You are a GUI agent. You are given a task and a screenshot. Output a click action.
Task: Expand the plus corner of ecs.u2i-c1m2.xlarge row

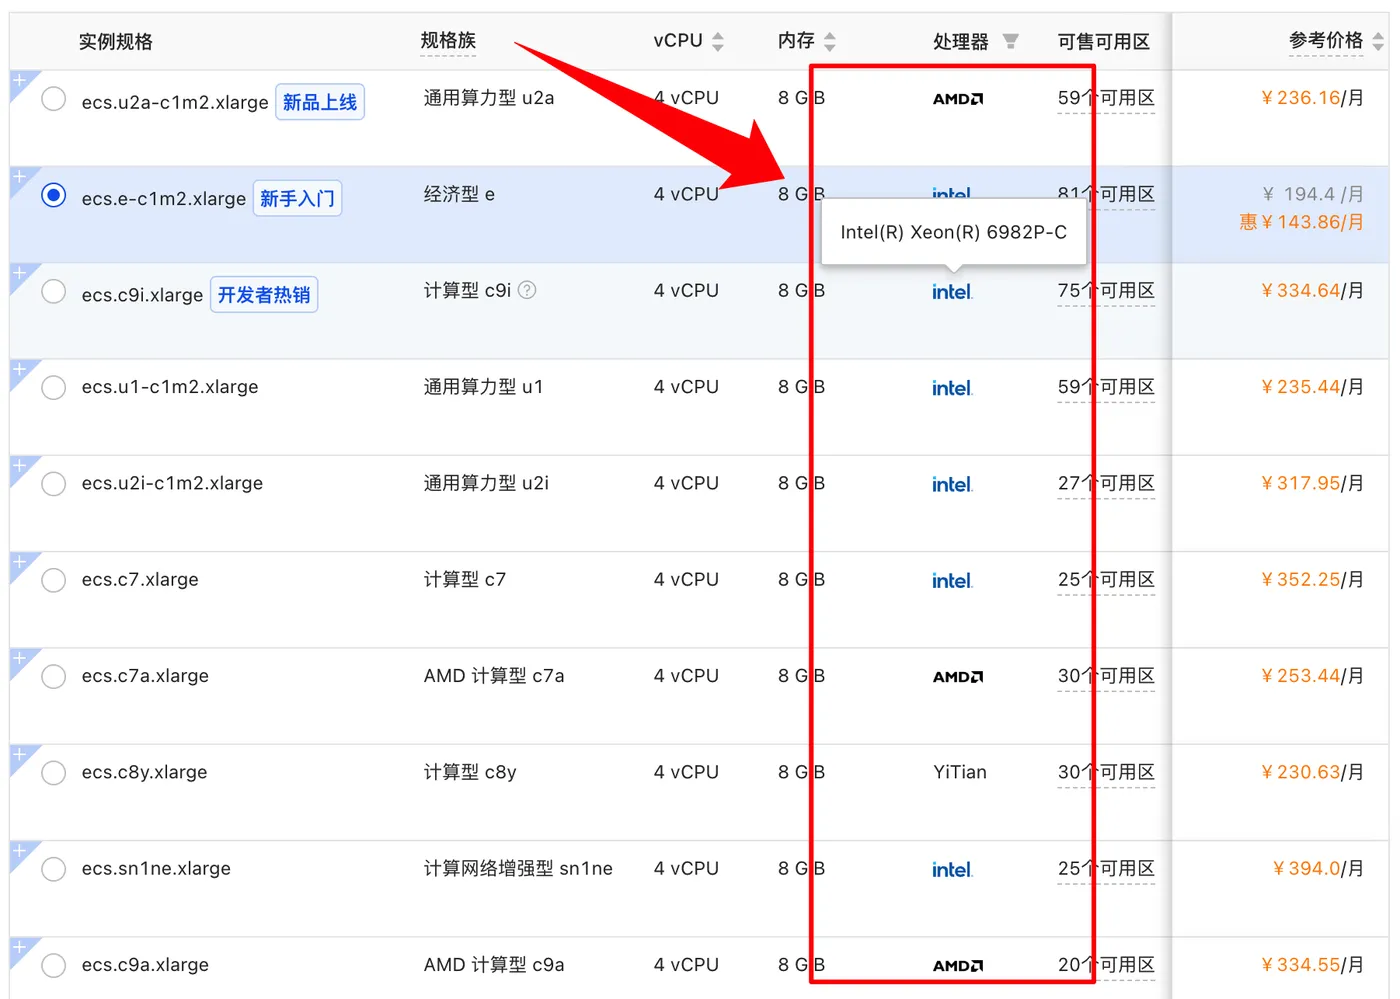pos(19,466)
